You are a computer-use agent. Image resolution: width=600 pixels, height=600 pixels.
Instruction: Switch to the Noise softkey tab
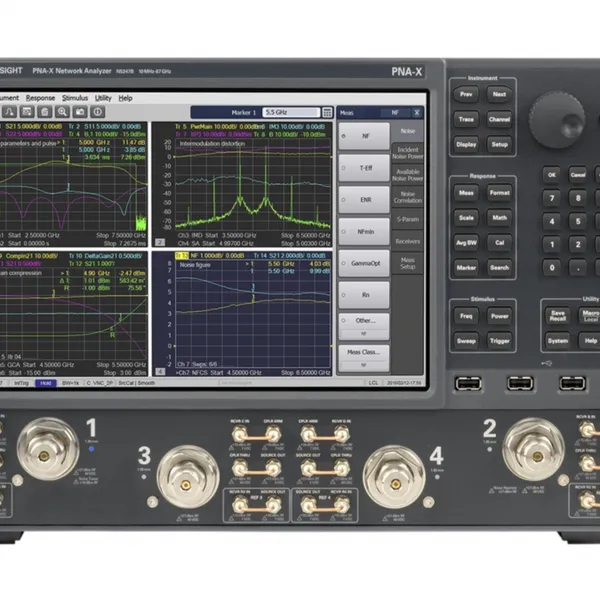click(x=408, y=131)
